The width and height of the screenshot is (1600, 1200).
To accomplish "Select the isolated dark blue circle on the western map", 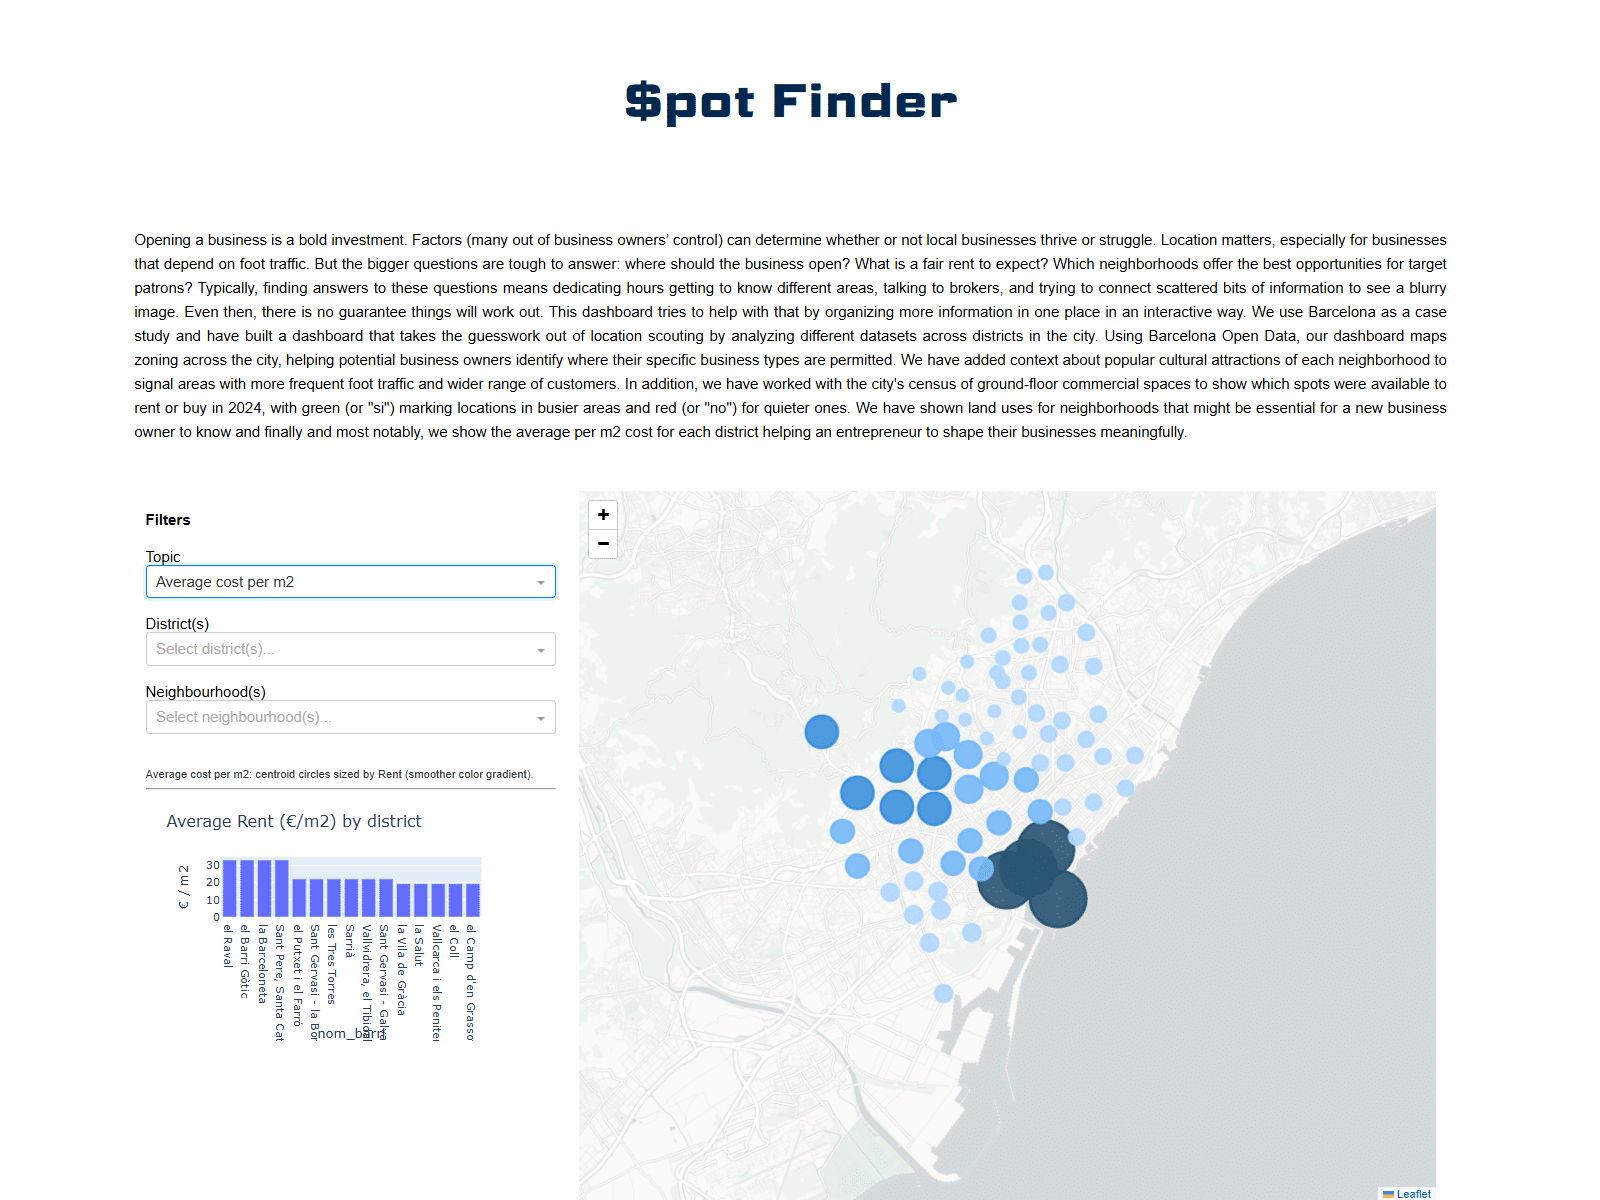I will coord(820,731).
